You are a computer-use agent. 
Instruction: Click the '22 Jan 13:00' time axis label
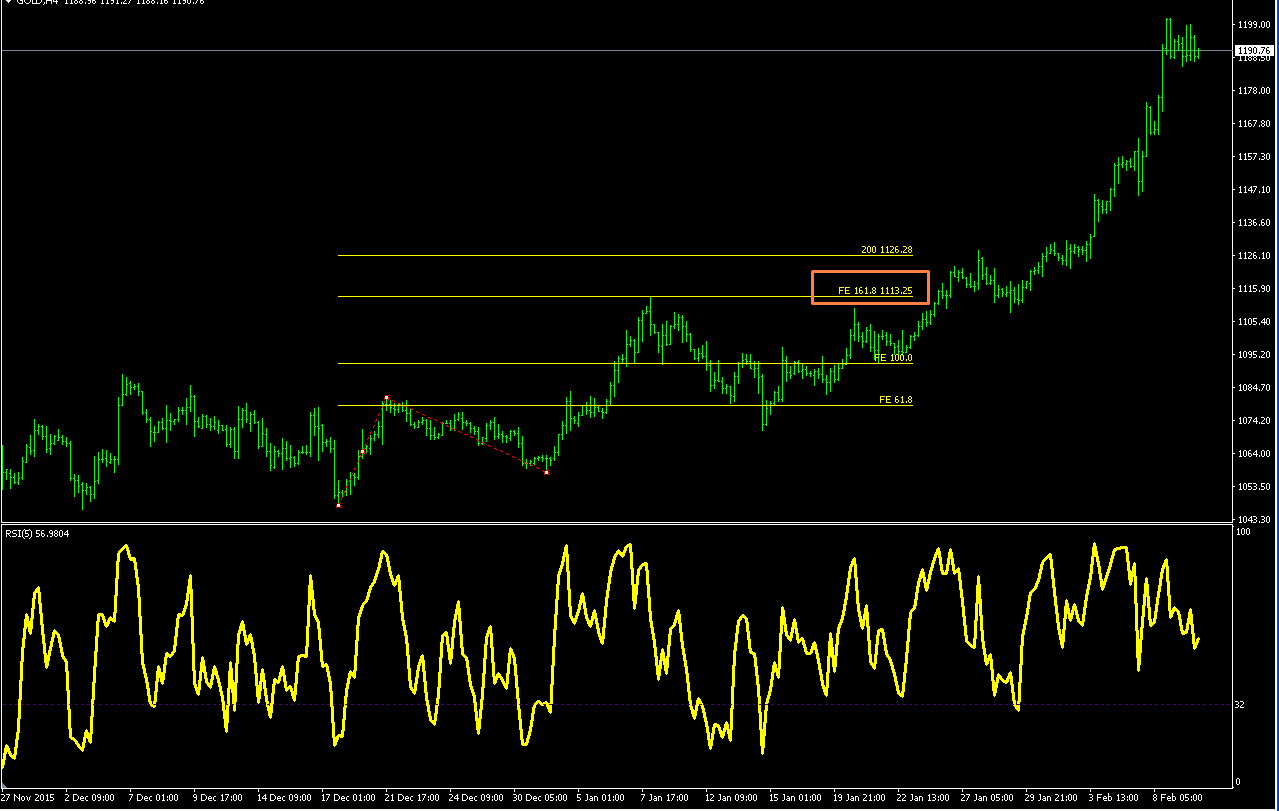click(923, 798)
